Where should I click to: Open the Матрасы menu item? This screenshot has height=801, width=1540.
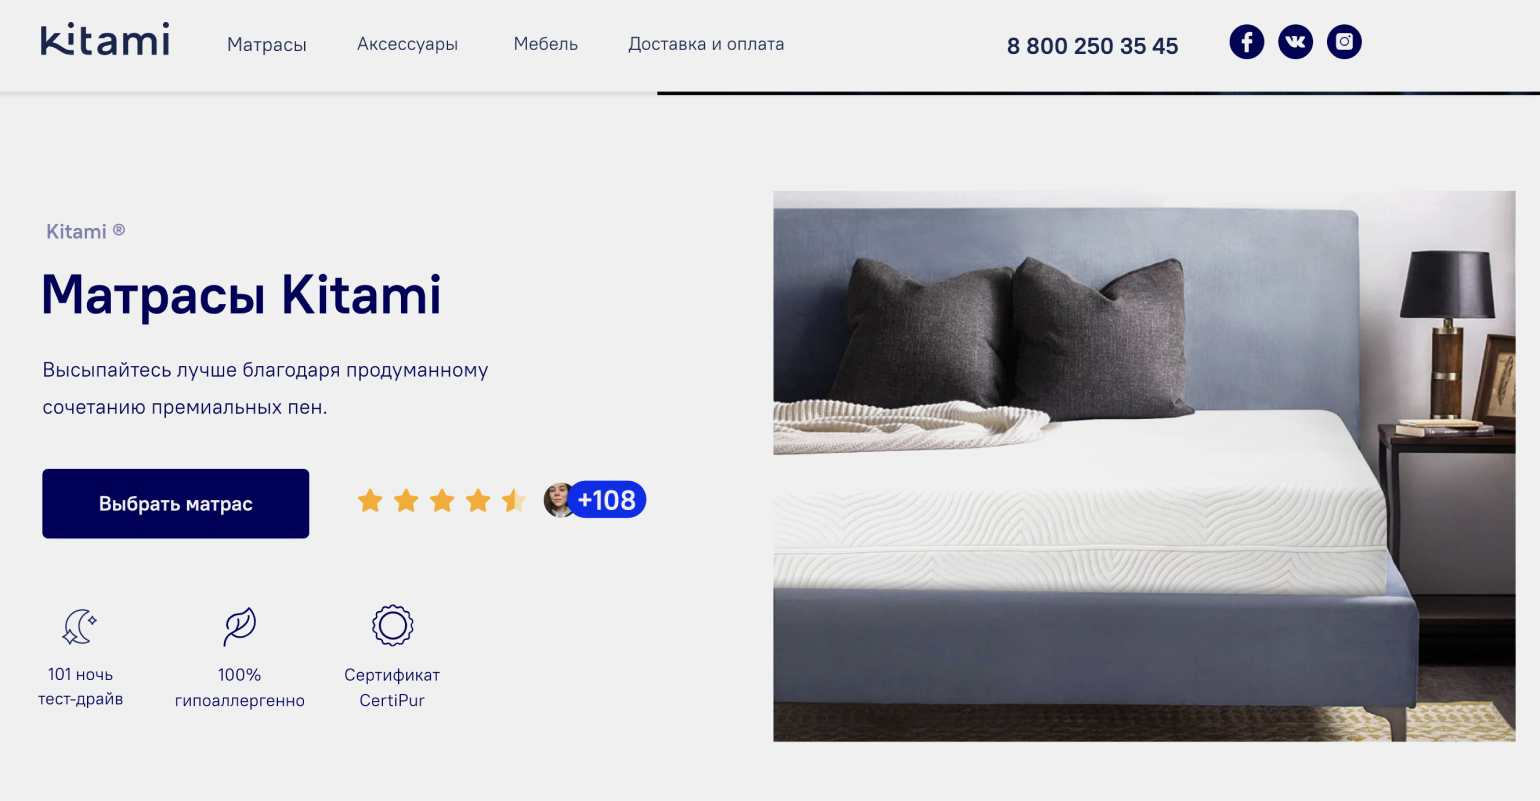[x=267, y=45]
